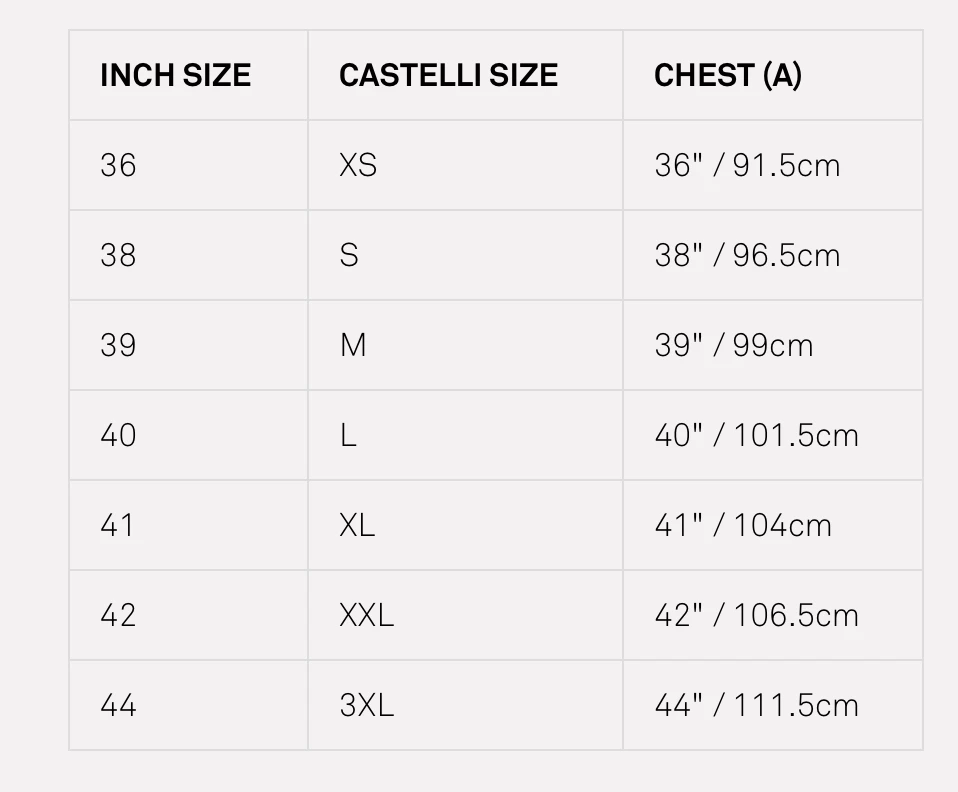Select the 3XL Castelli size cell
The width and height of the screenshot is (958, 792).
click(366, 705)
